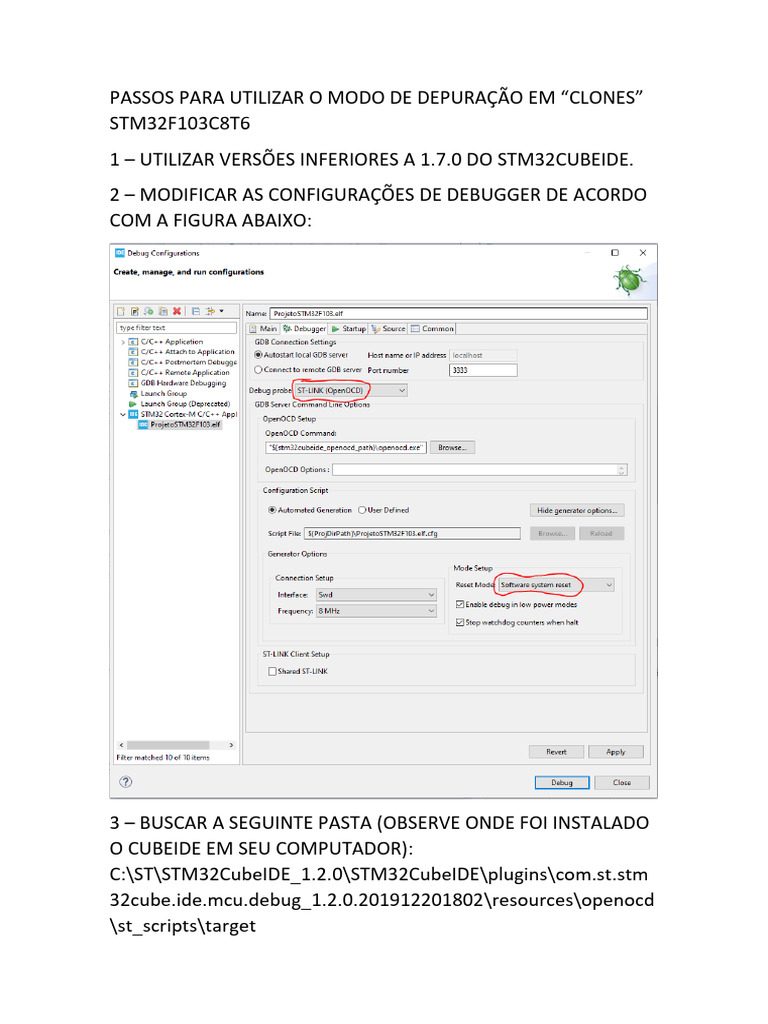Click the STM32 Cortex-M IDE icon
This screenshot has height=1024, width=768.
coord(133,414)
